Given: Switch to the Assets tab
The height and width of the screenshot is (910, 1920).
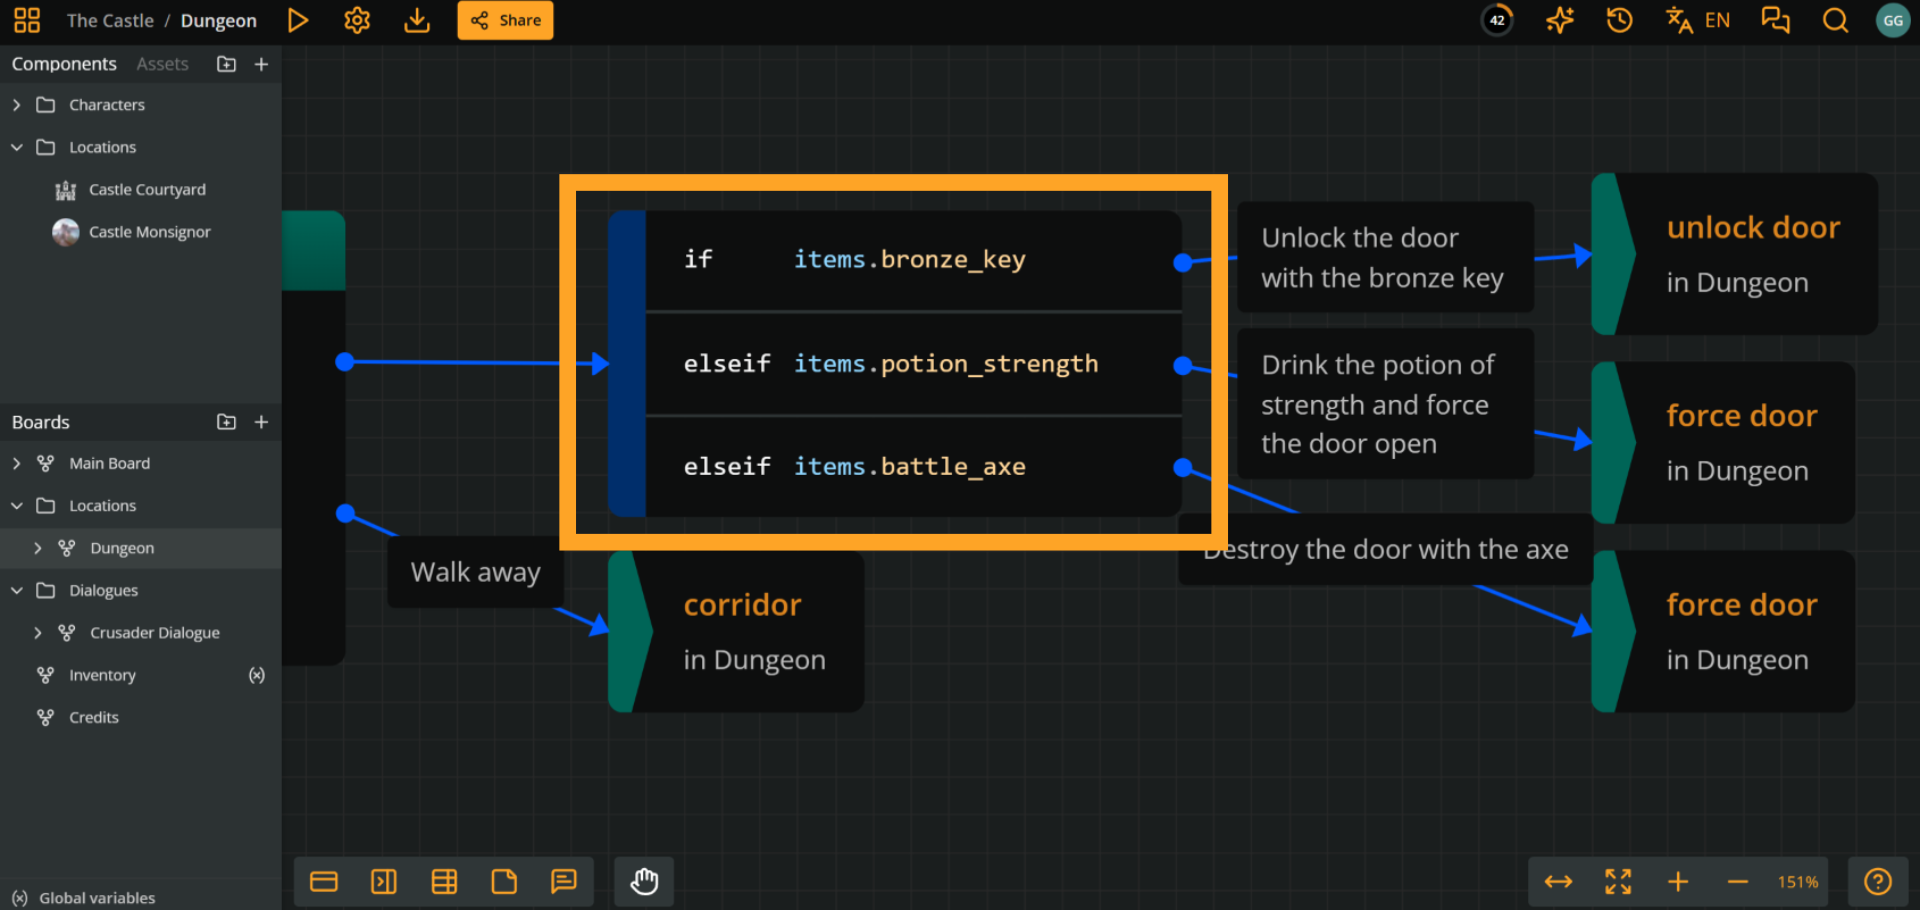Looking at the screenshot, I should click(x=162, y=64).
